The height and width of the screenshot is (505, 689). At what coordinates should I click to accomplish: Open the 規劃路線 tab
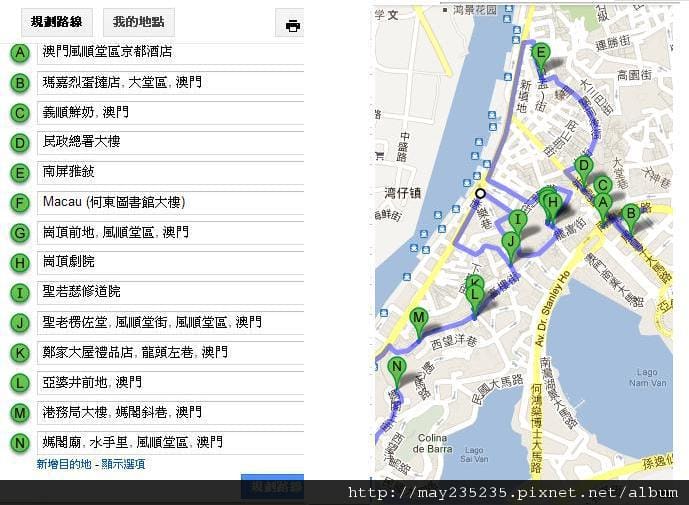(x=57, y=22)
